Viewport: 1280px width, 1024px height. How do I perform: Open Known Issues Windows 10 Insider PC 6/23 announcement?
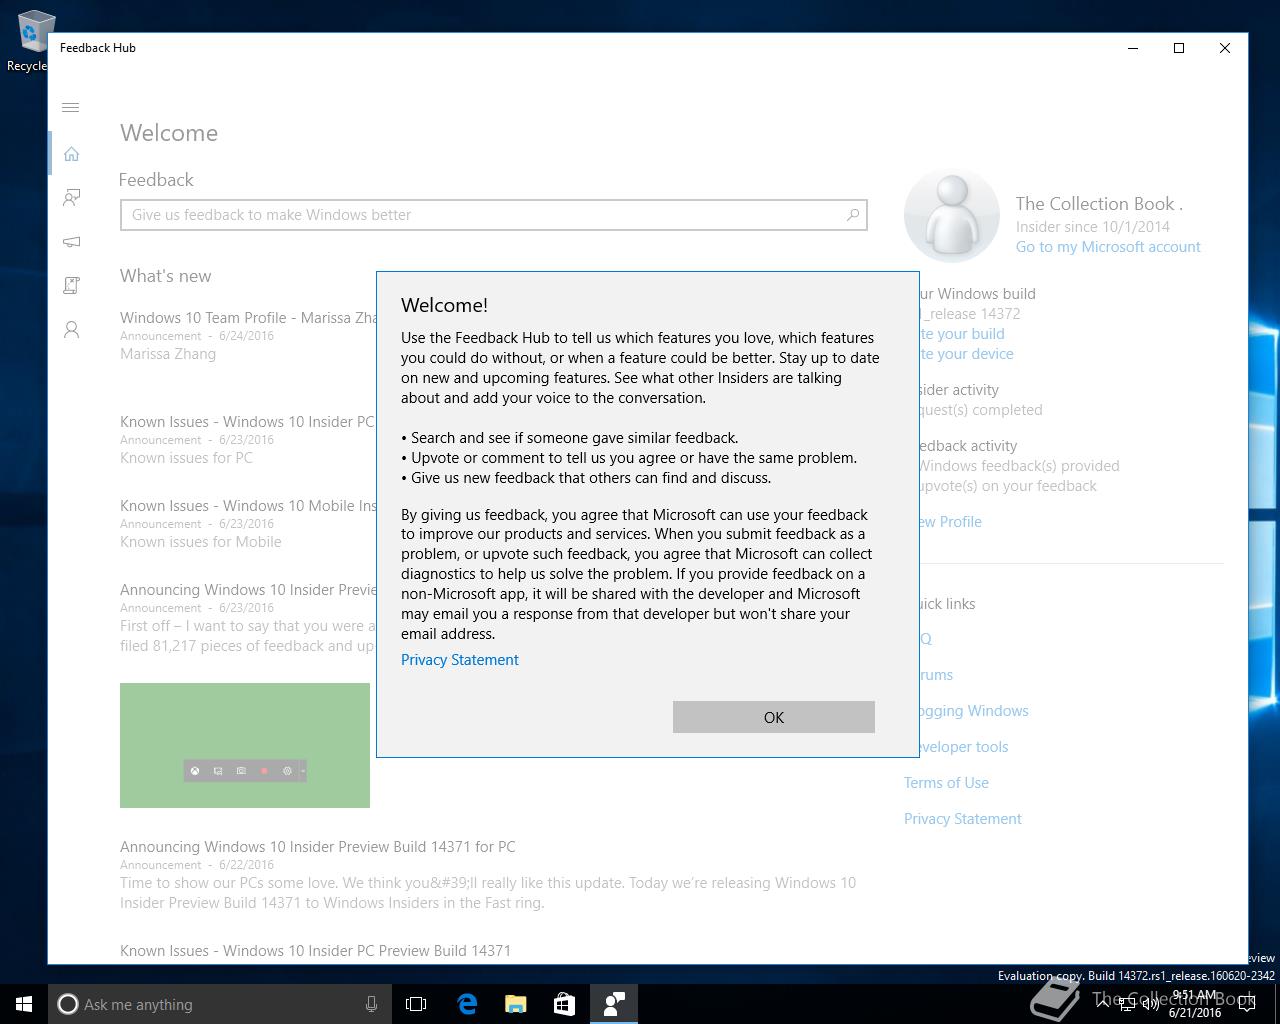coord(247,422)
